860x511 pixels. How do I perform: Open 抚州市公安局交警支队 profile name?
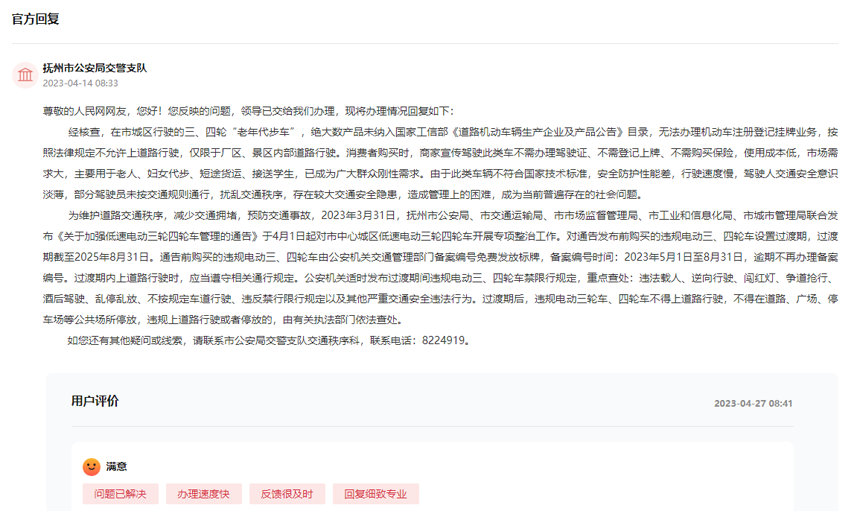tap(95, 68)
